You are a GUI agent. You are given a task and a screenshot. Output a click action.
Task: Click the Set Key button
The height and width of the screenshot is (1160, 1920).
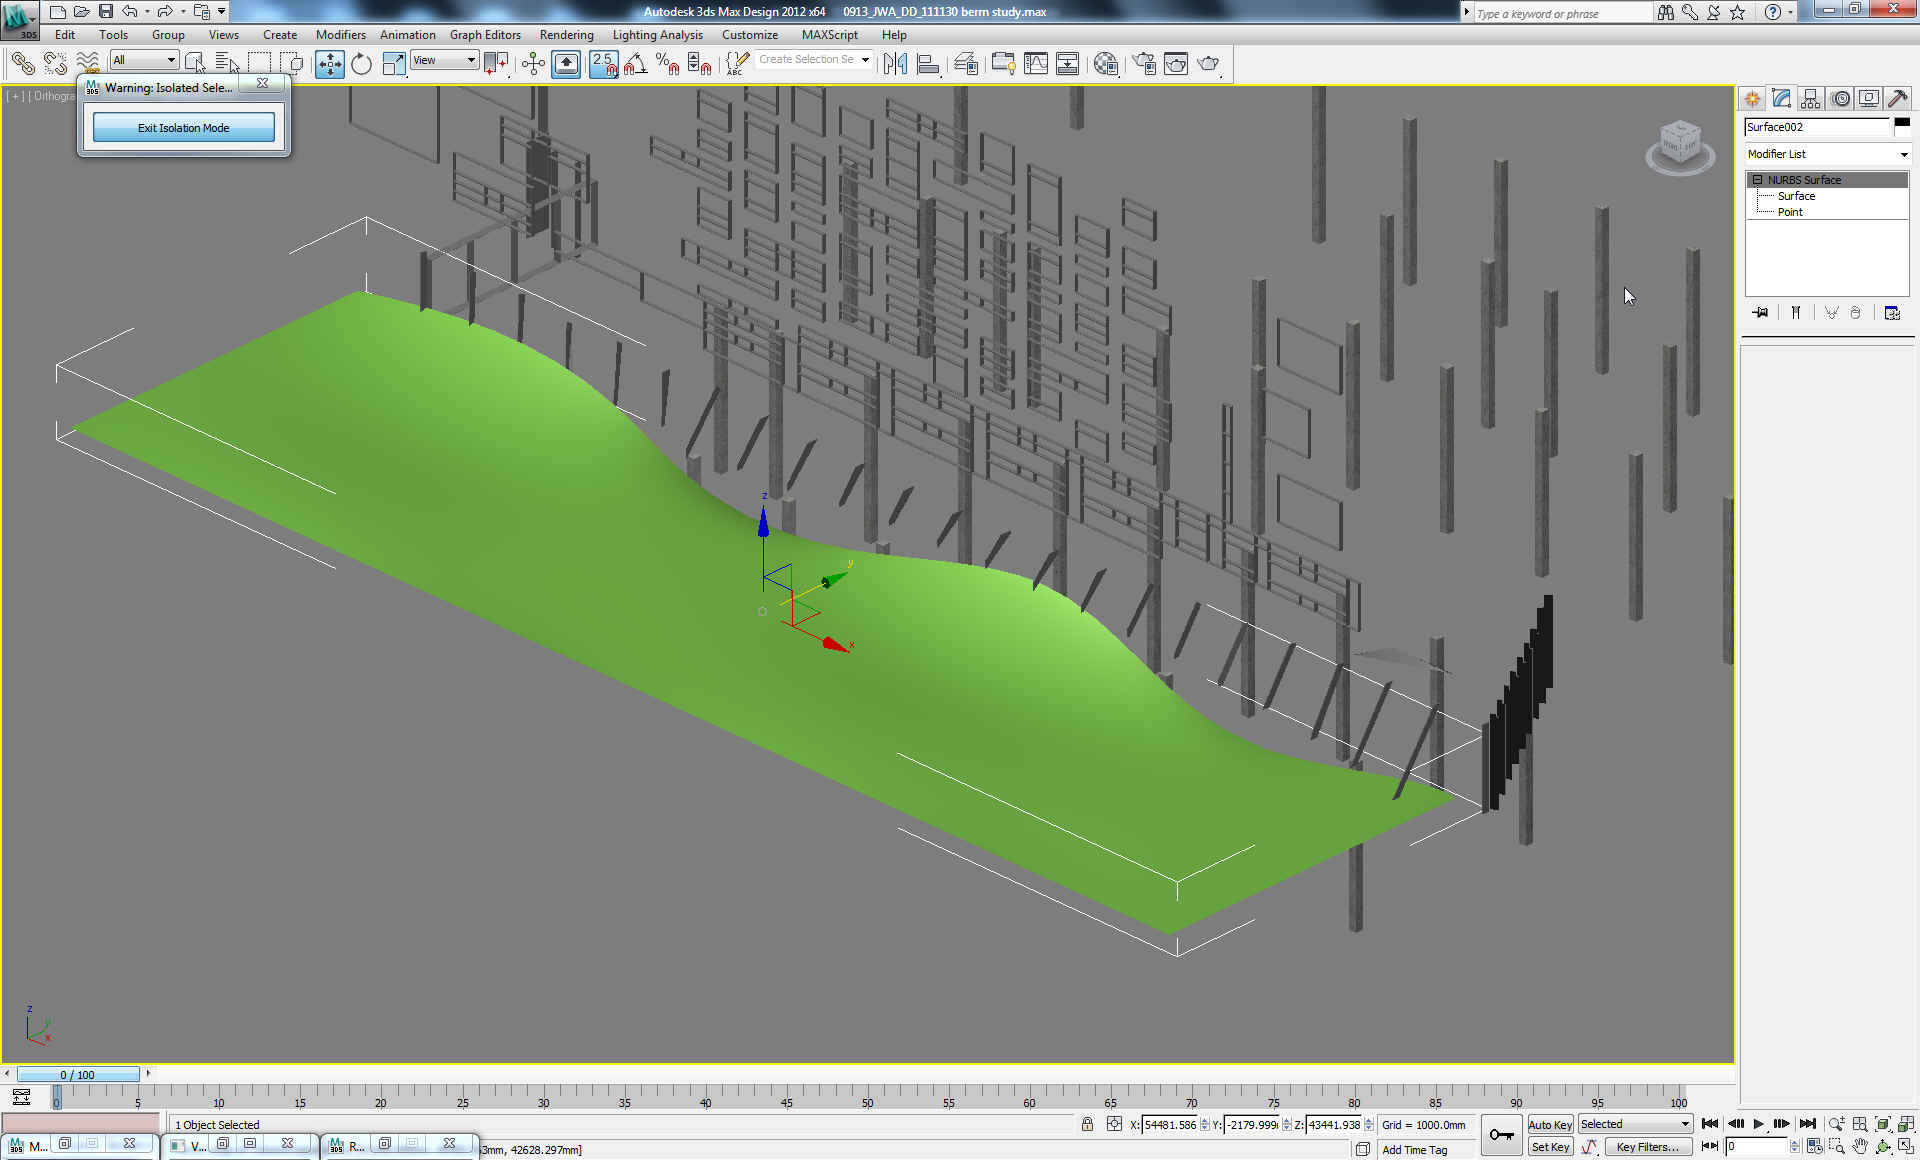coord(1550,1147)
